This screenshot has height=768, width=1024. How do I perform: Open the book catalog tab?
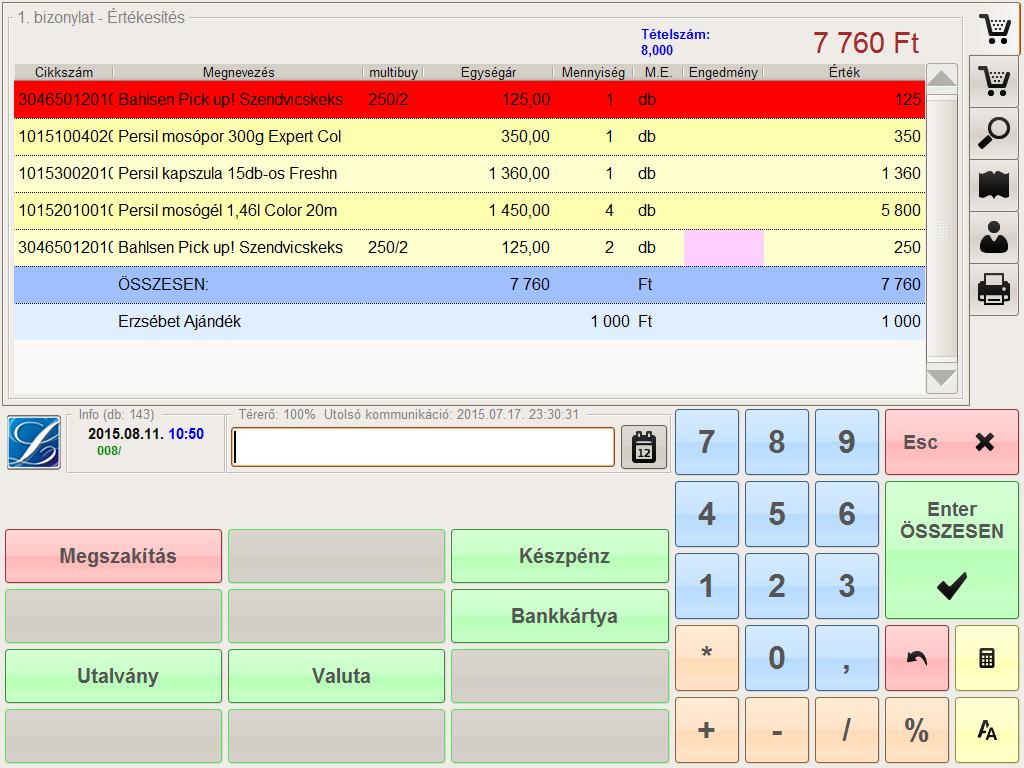coord(995,185)
